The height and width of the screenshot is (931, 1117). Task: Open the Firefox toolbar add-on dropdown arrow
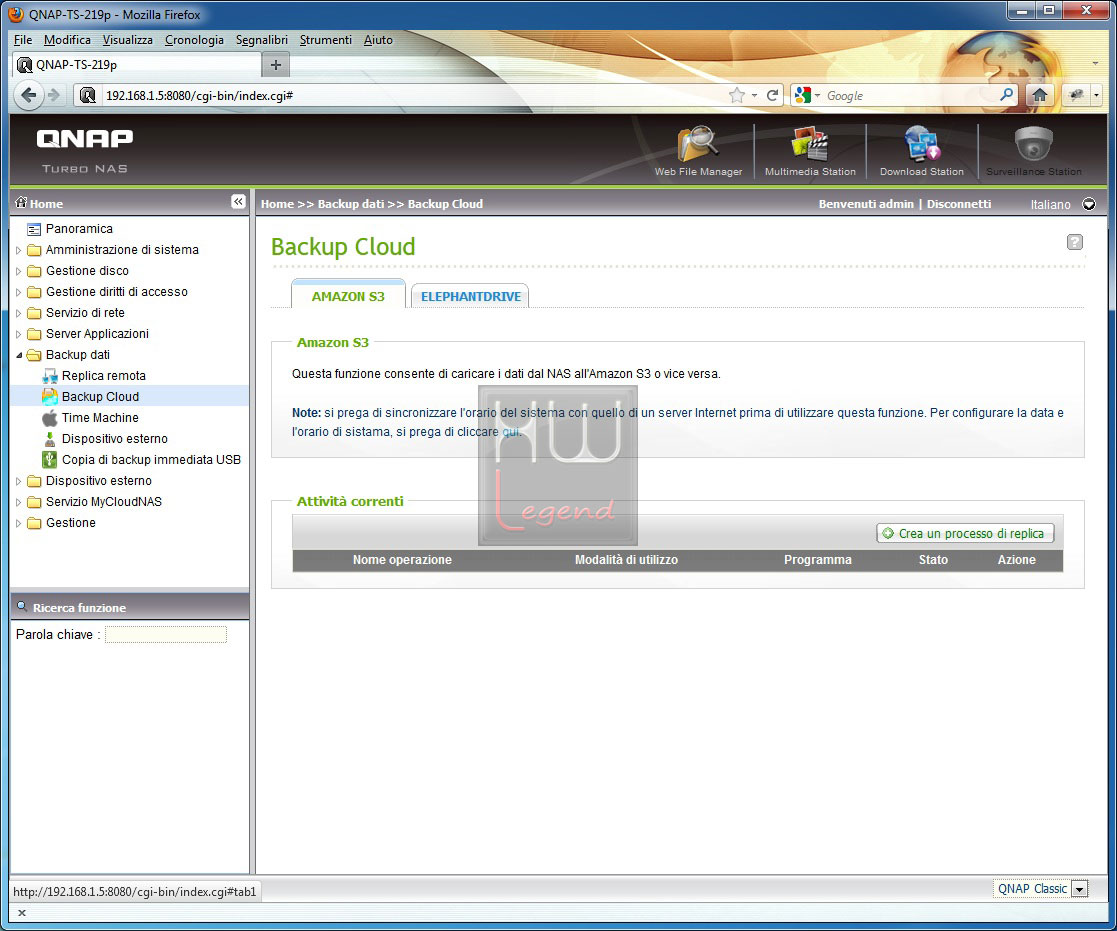[x=1096, y=95]
